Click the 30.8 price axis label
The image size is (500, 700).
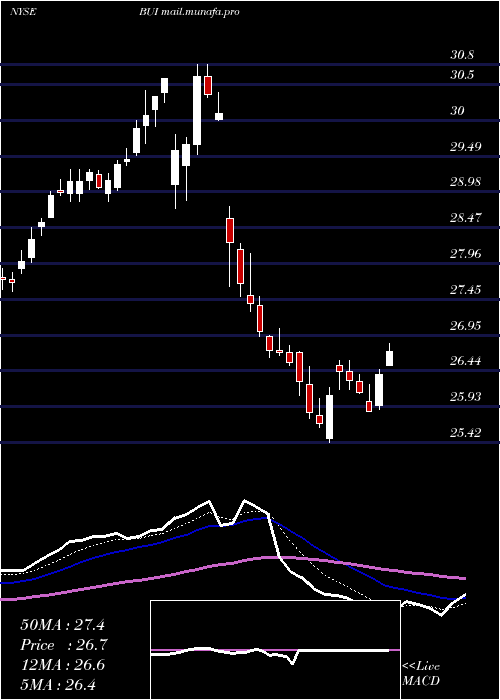[x=462, y=56]
